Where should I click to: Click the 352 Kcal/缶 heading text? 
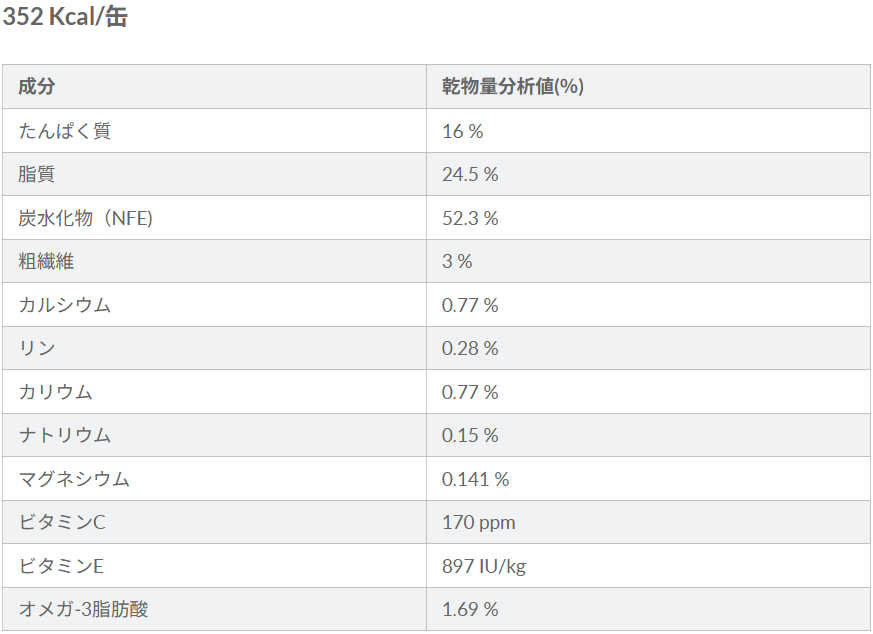tap(65, 17)
